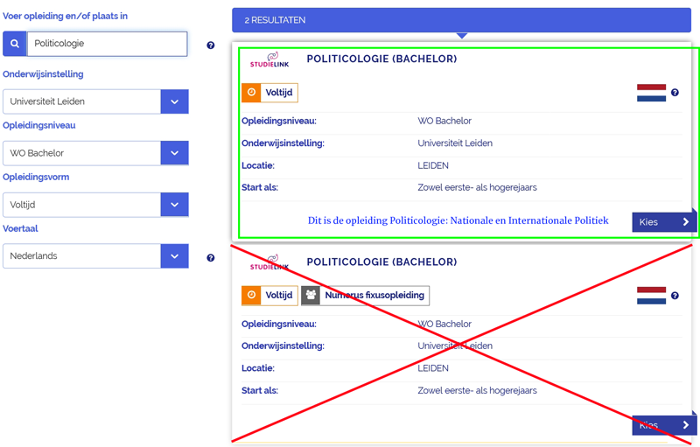Expand the WO Bachelor level dropdown arrow
Image resolution: width=700 pixels, height=447 pixels.
175,153
